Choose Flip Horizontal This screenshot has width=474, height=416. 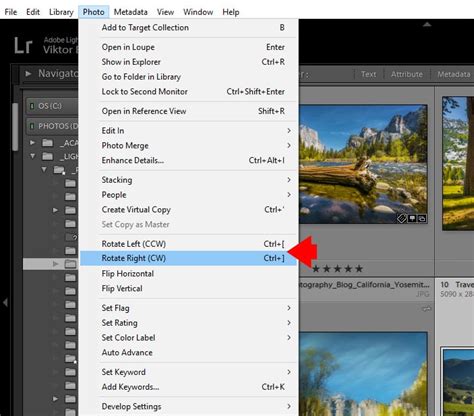point(188,274)
